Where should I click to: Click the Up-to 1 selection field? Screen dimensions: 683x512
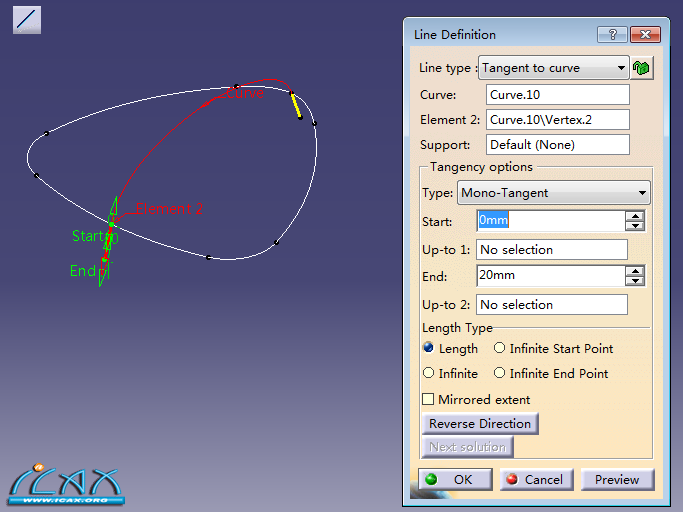pos(551,249)
